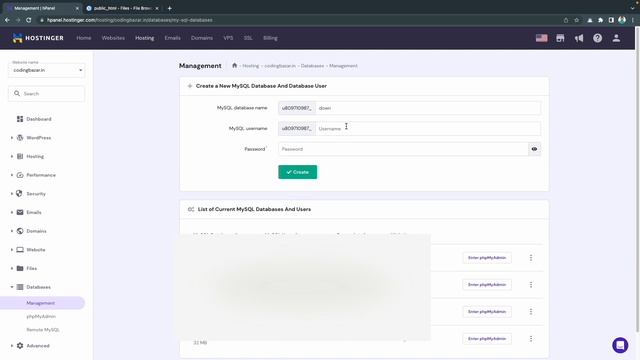Expand the Advanced sidebar section

pyautogui.click(x=12, y=345)
